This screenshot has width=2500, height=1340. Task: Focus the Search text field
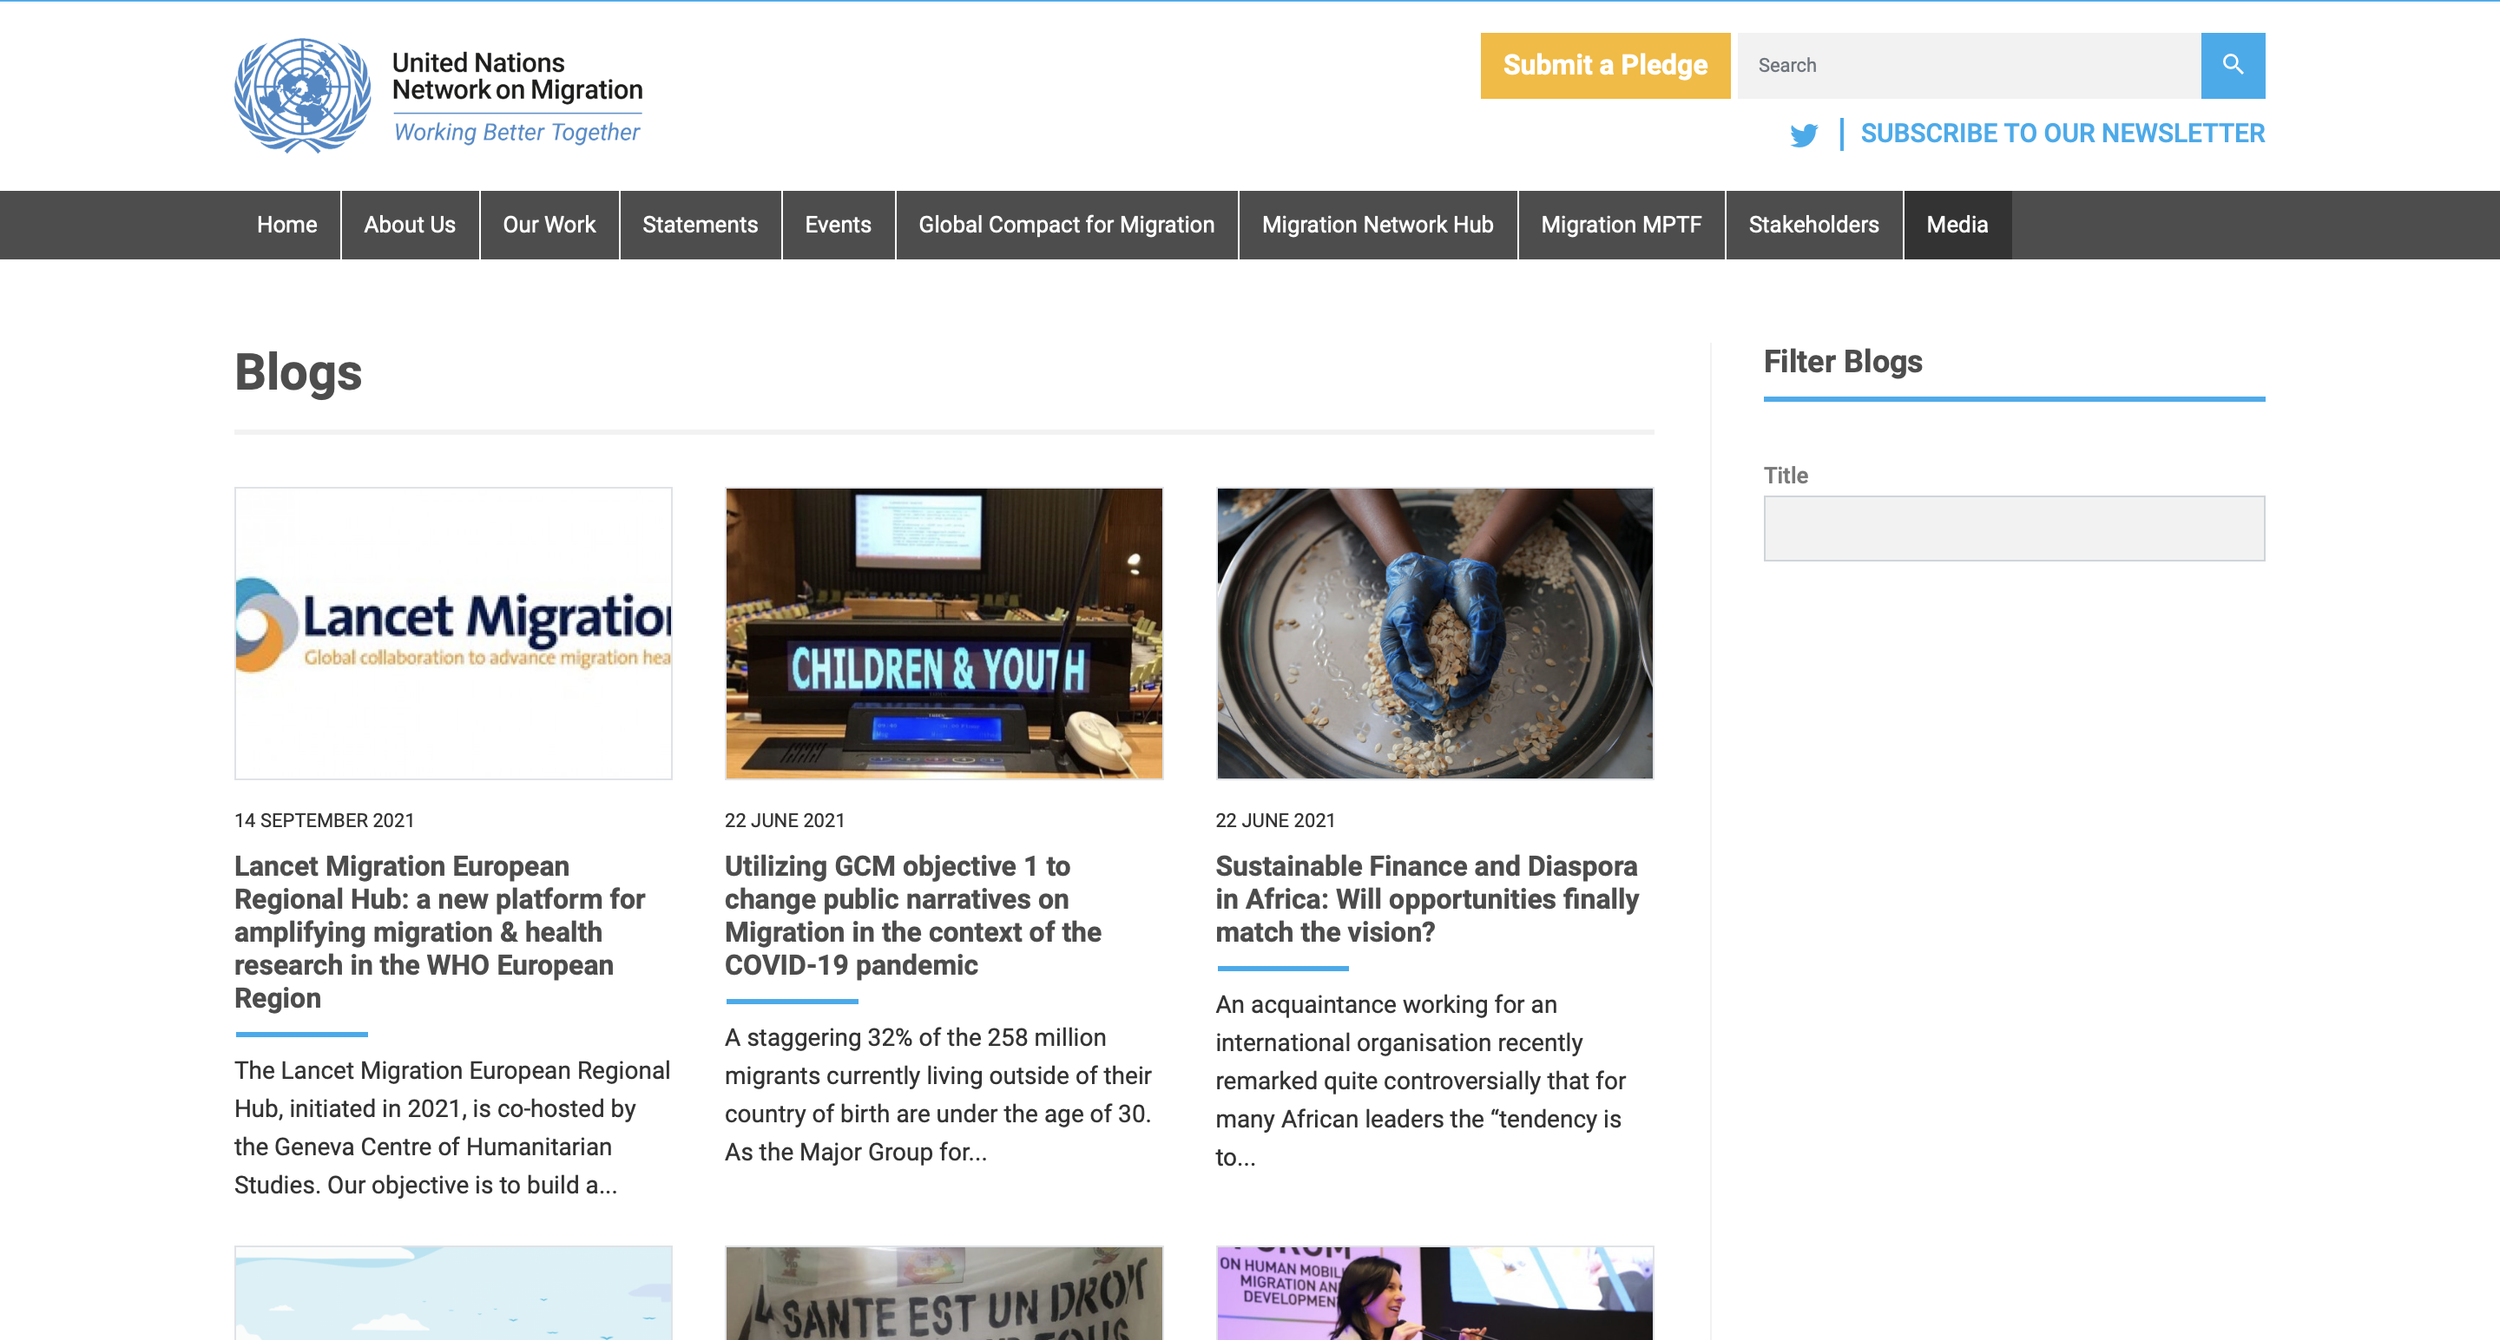[1967, 65]
